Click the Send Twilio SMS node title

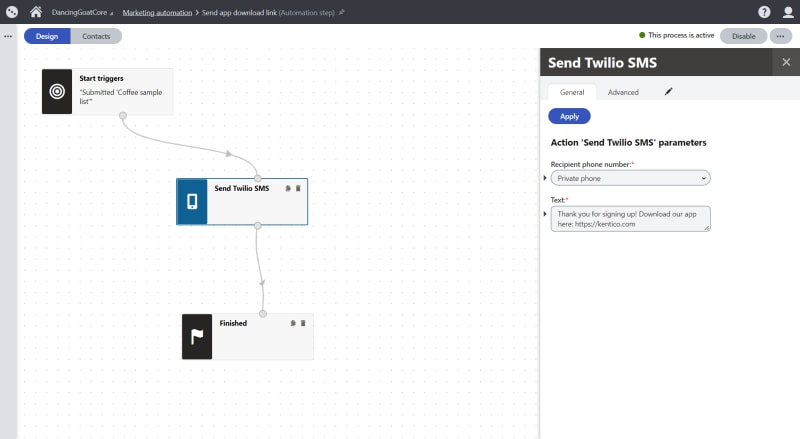[x=241, y=188]
